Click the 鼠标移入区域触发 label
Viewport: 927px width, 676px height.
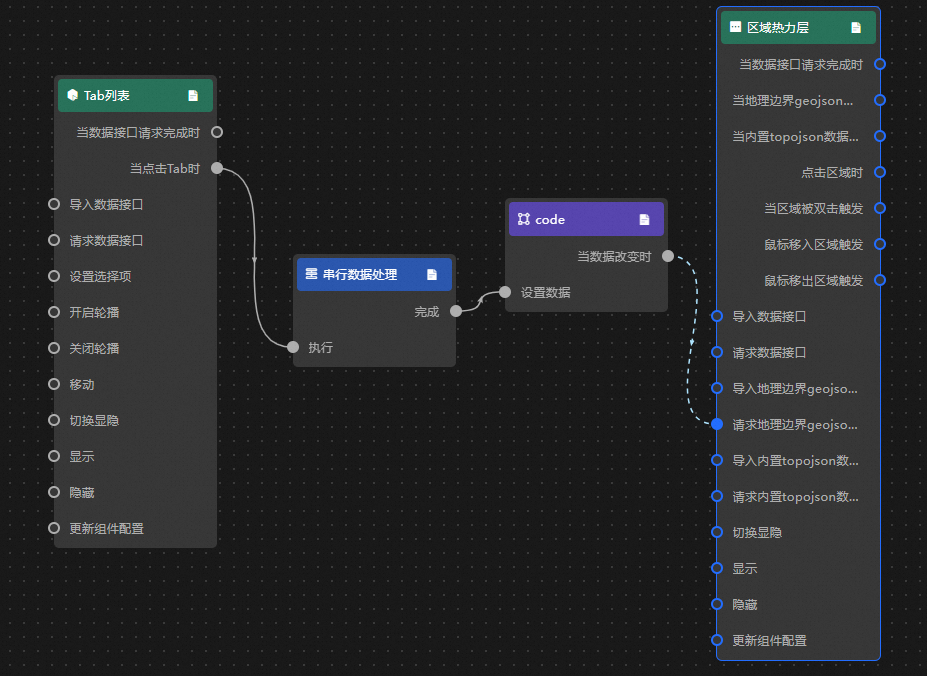[813, 245]
